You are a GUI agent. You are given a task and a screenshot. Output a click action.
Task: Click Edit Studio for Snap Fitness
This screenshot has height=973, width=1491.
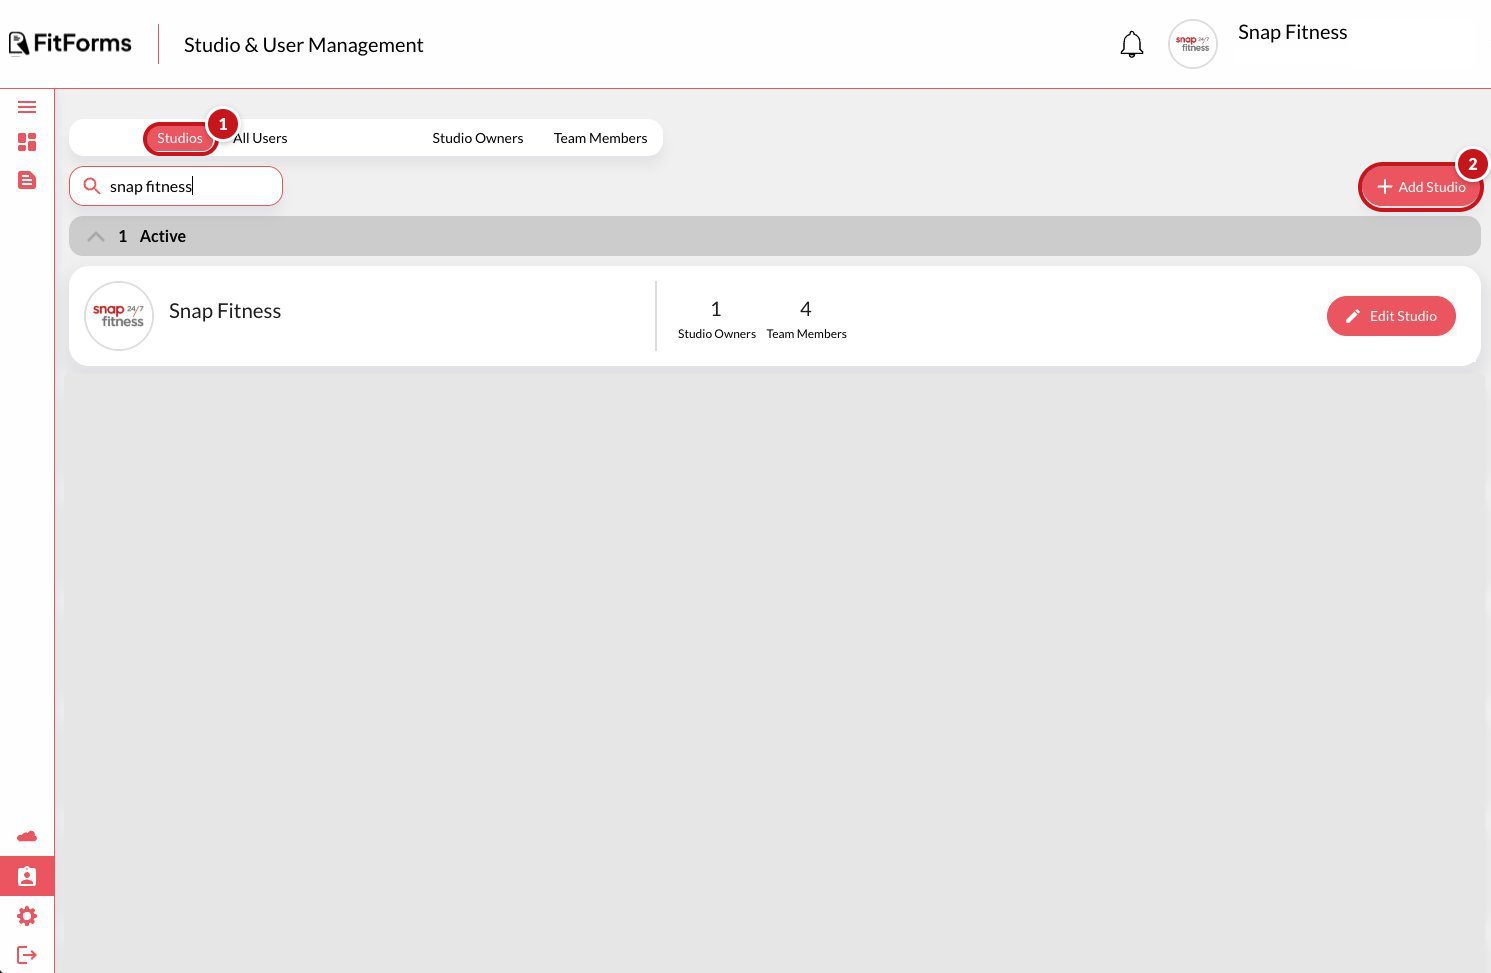pyautogui.click(x=1391, y=316)
